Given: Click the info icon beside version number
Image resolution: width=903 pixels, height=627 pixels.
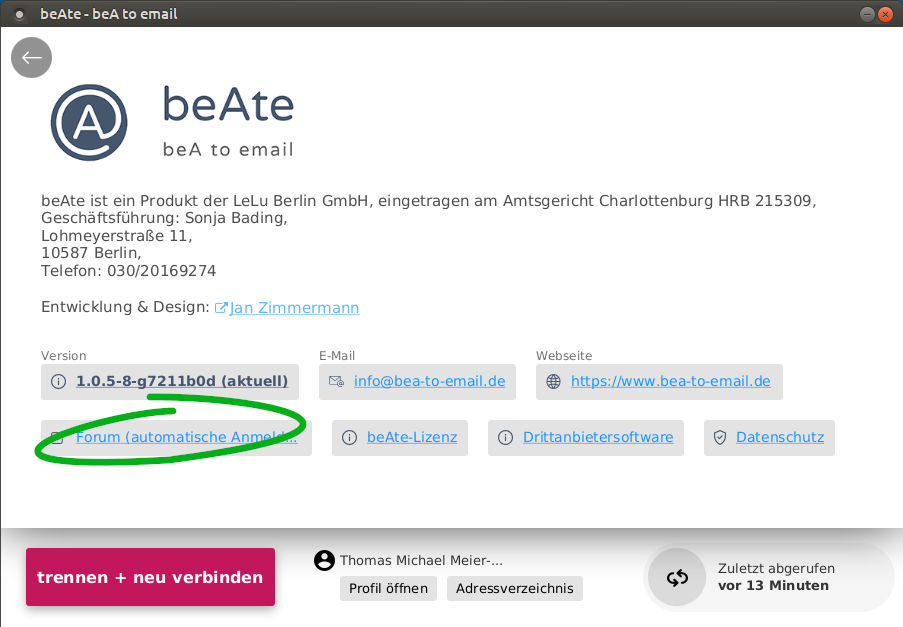Looking at the screenshot, I should point(58,381).
